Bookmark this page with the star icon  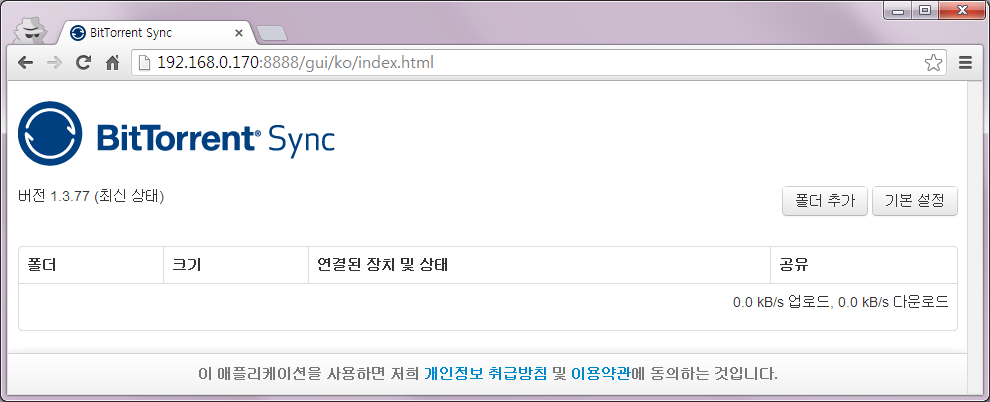pyautogui.click(x=932, y=62)
